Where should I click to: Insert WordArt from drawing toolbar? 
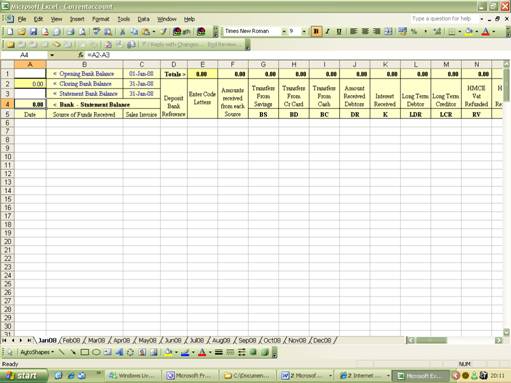[119, 352]
